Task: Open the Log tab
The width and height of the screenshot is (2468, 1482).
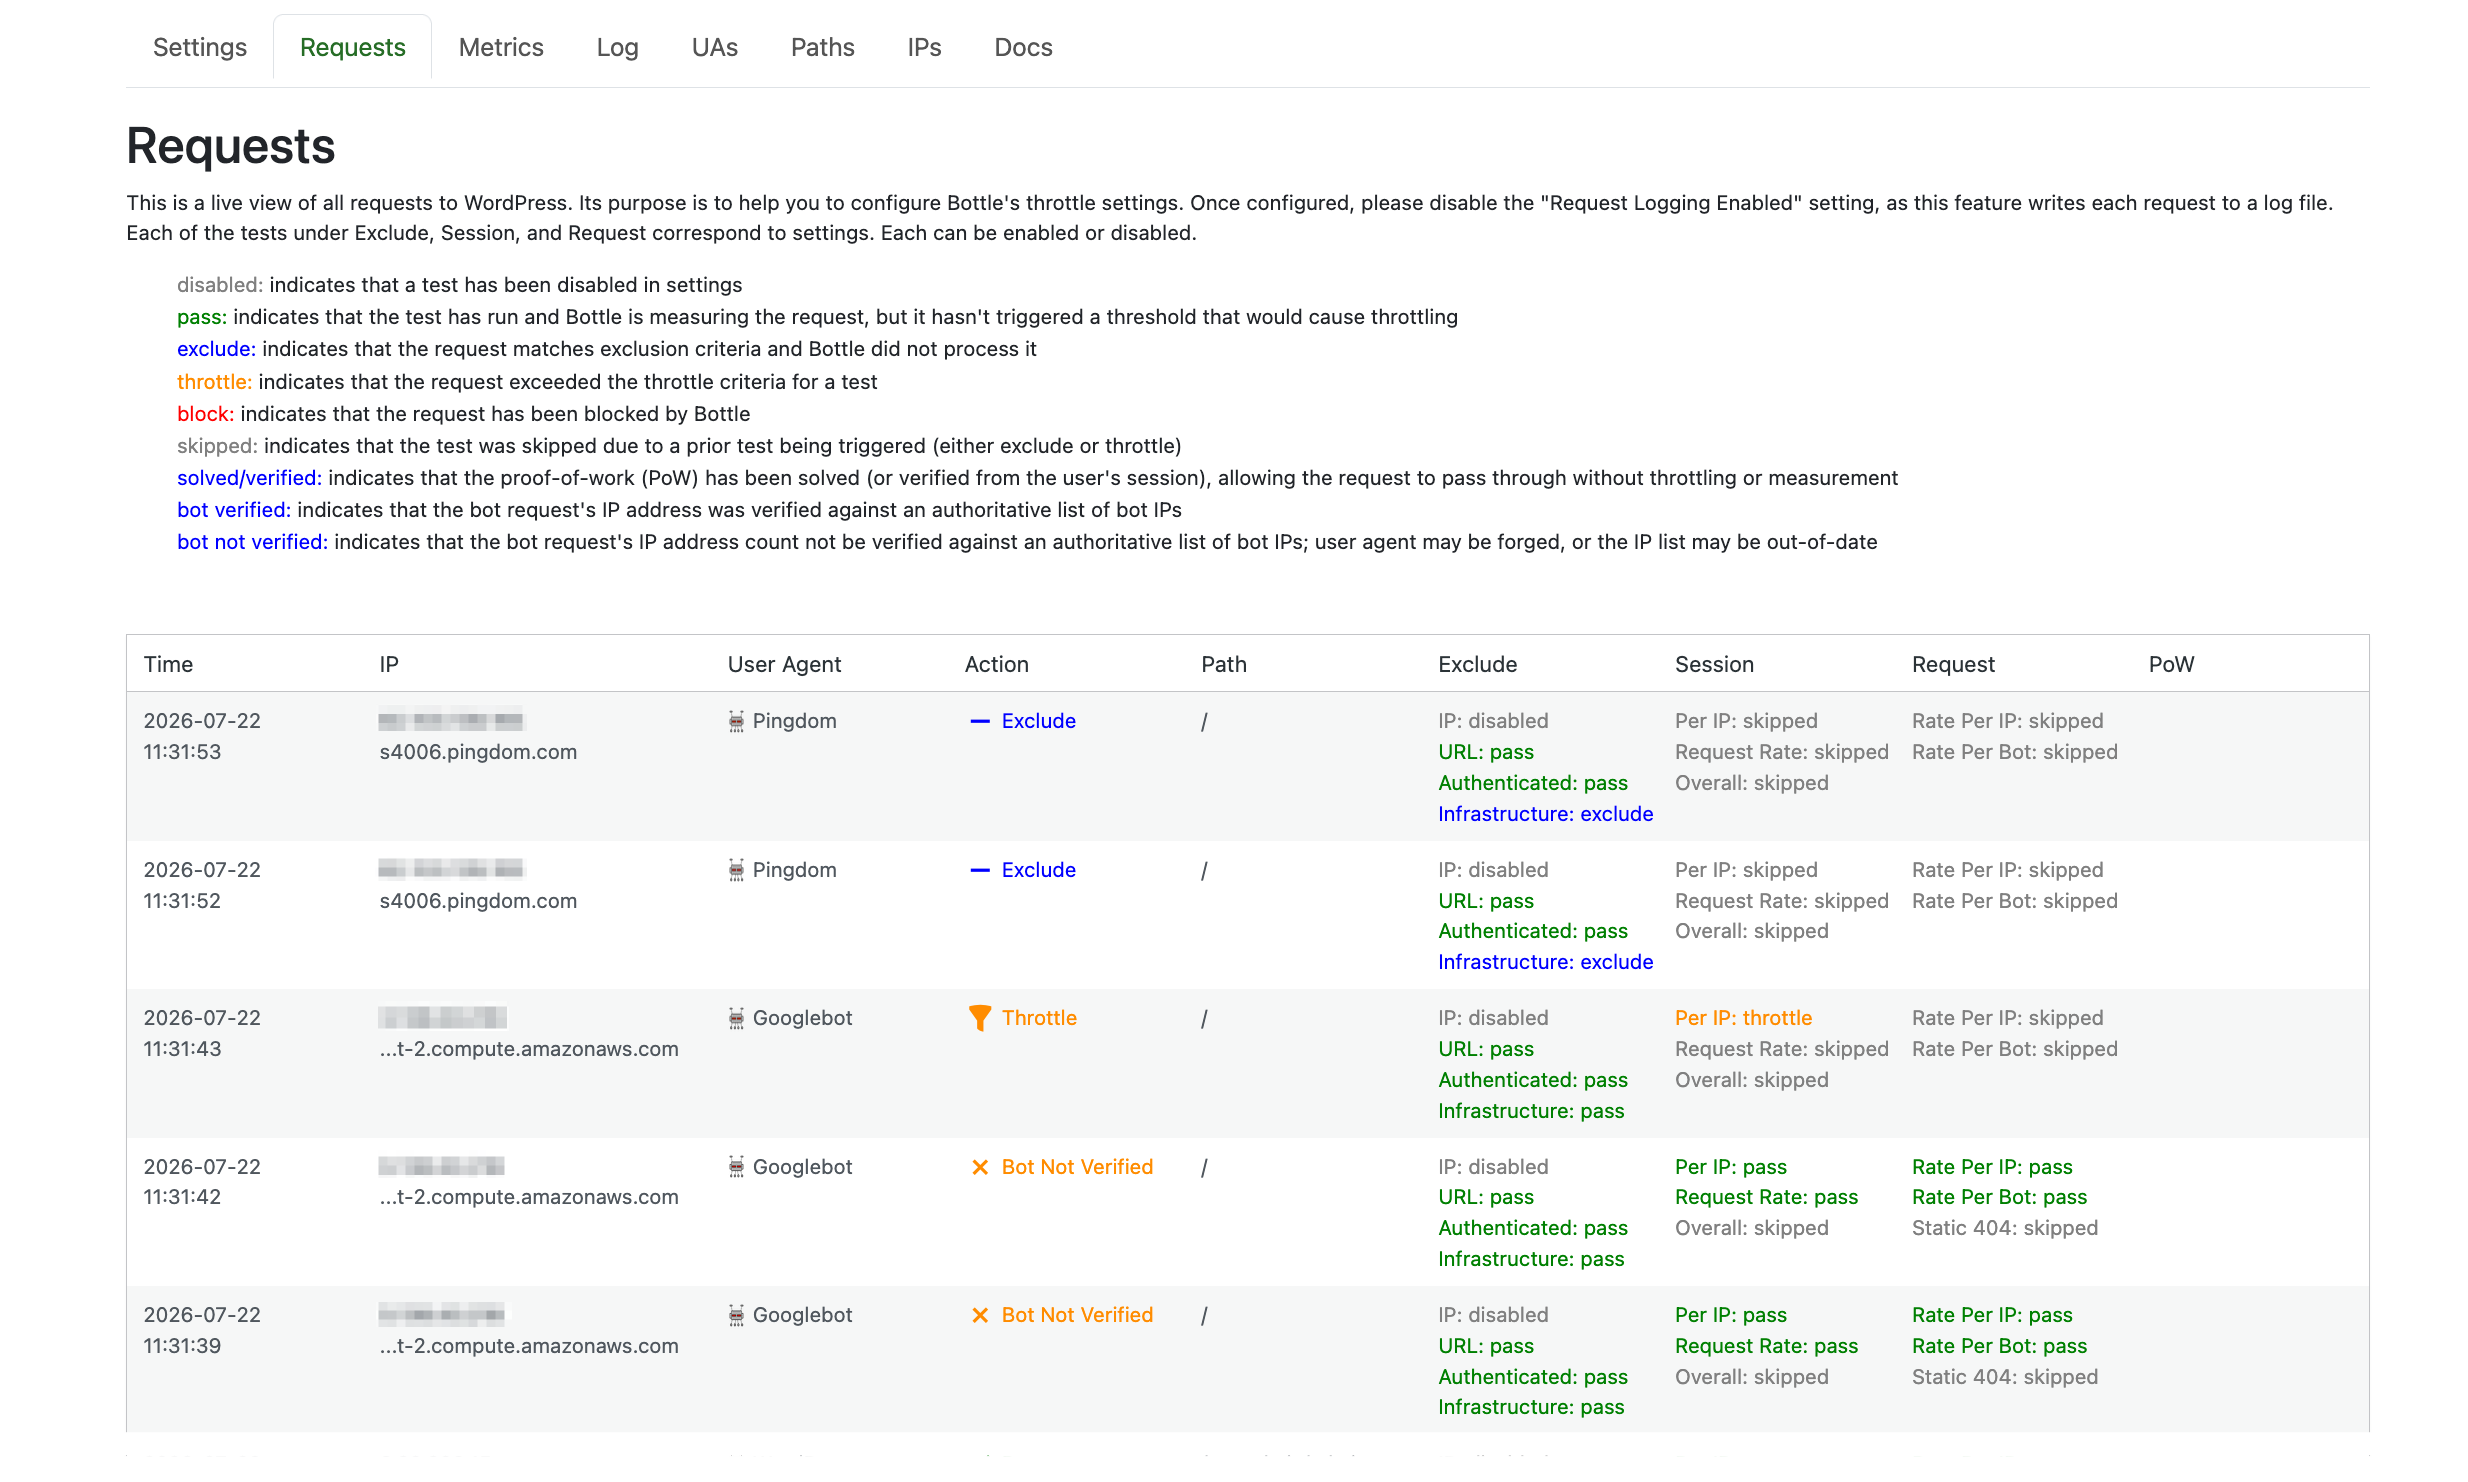Action: pos(617,47)
